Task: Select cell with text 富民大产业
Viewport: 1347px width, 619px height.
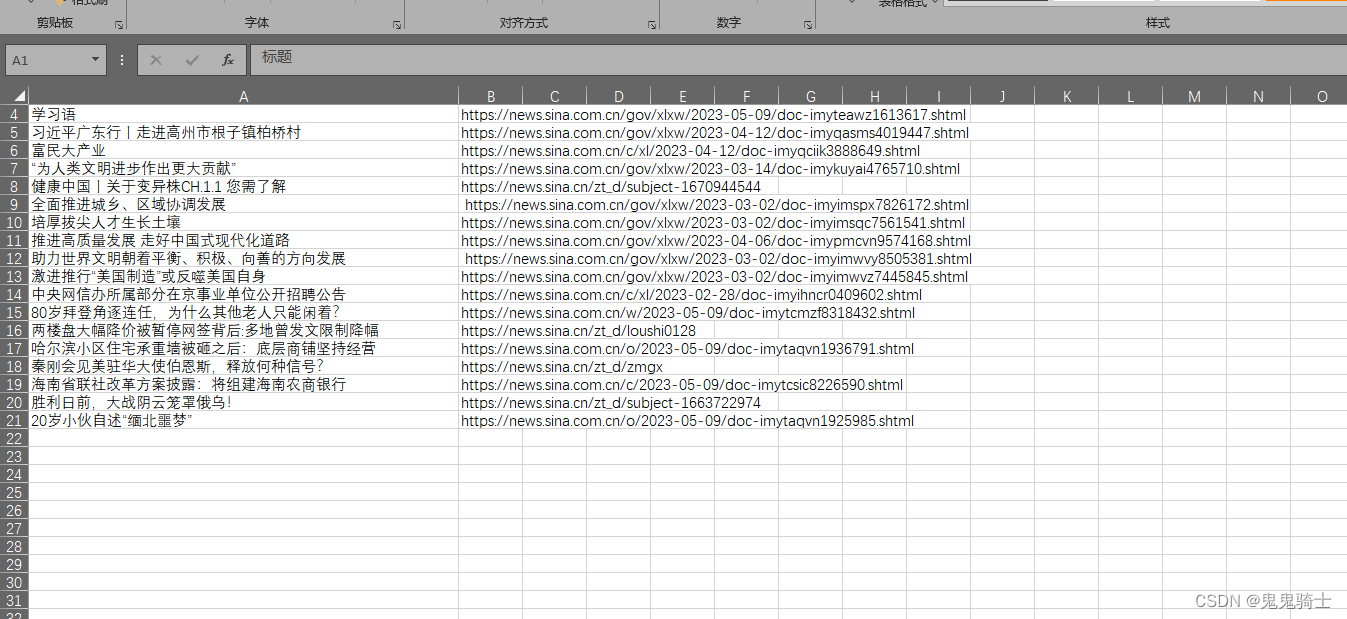Action: pos(244,150)
